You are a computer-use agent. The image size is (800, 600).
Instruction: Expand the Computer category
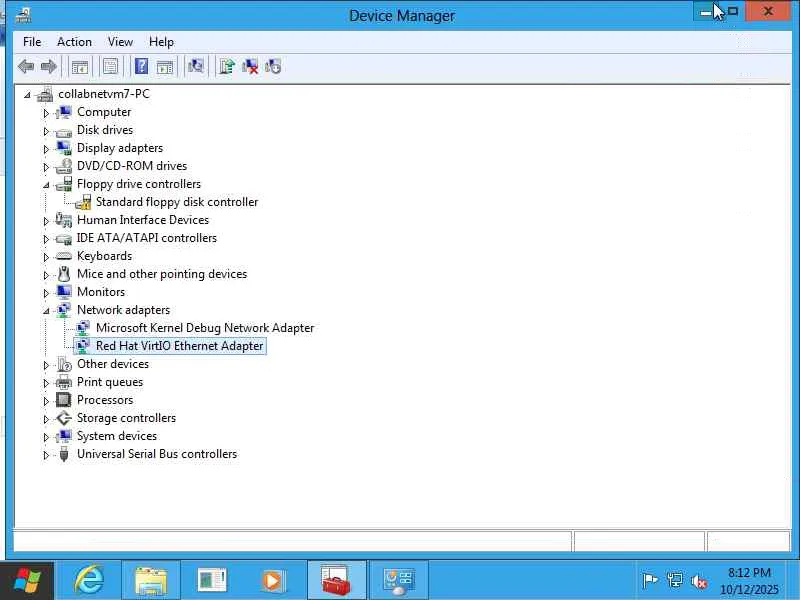46,113
